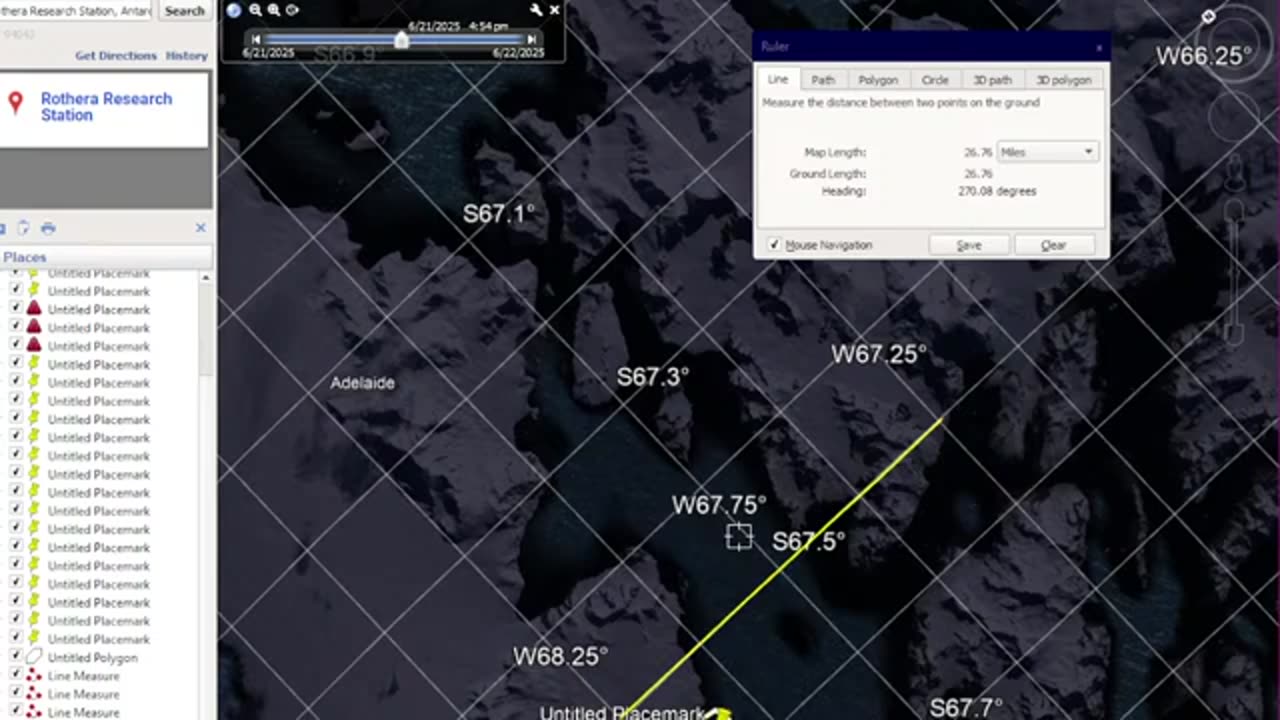Open the Miles units dropdown
1280x720 pixels.
click(x=1047, y=152)
